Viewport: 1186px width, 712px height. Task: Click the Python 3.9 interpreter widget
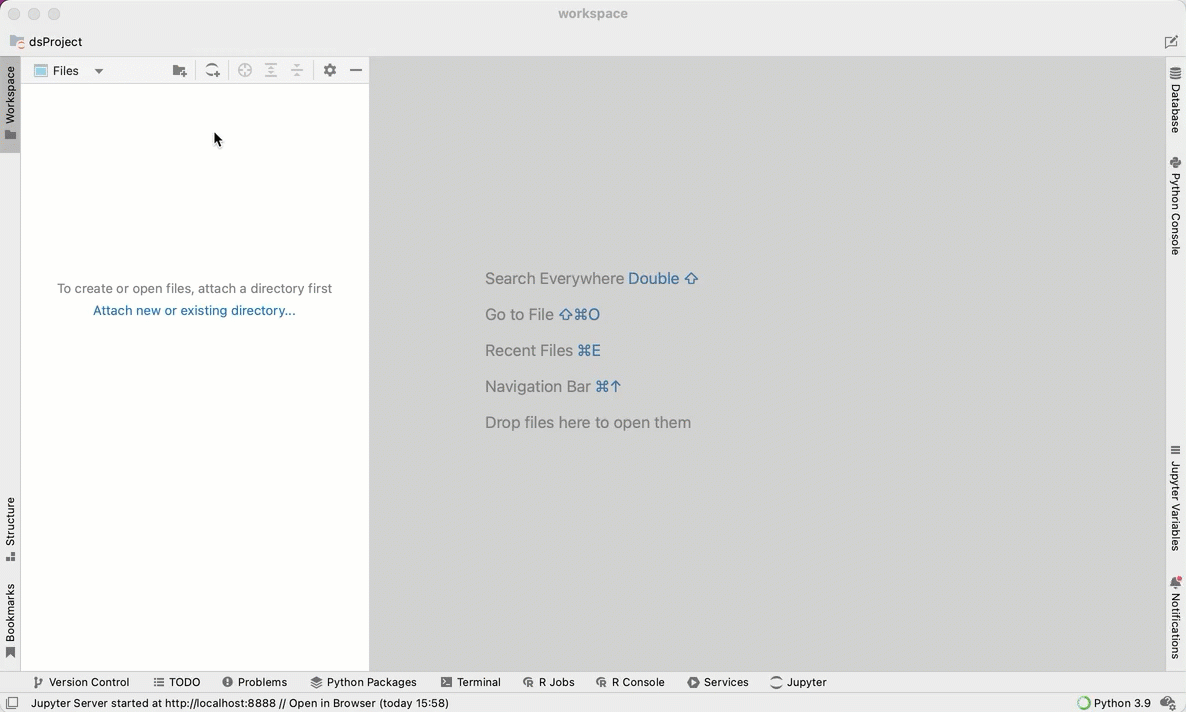1114,703
